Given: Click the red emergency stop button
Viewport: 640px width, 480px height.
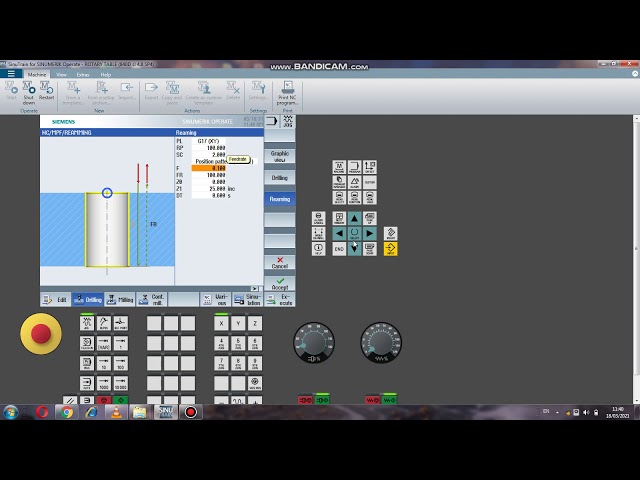Looking at the screenshot, I should pyautogui.click(x=41, y=333).
